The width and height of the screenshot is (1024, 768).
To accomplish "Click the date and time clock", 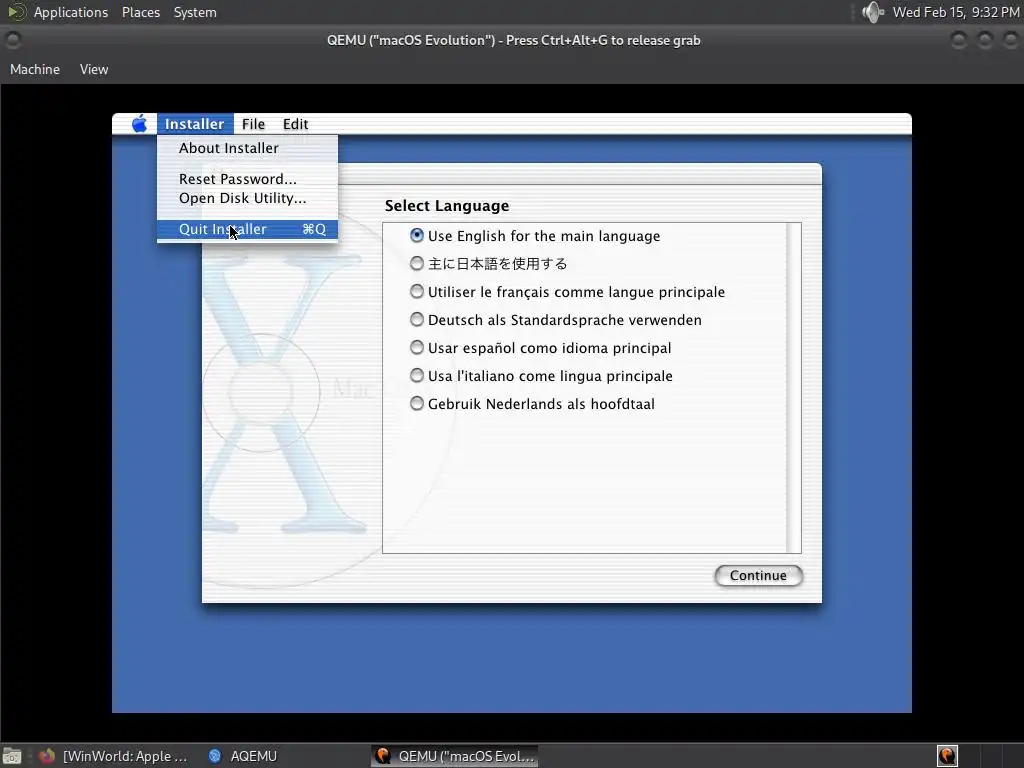I will pyautogui.click(x=955, y=12).
